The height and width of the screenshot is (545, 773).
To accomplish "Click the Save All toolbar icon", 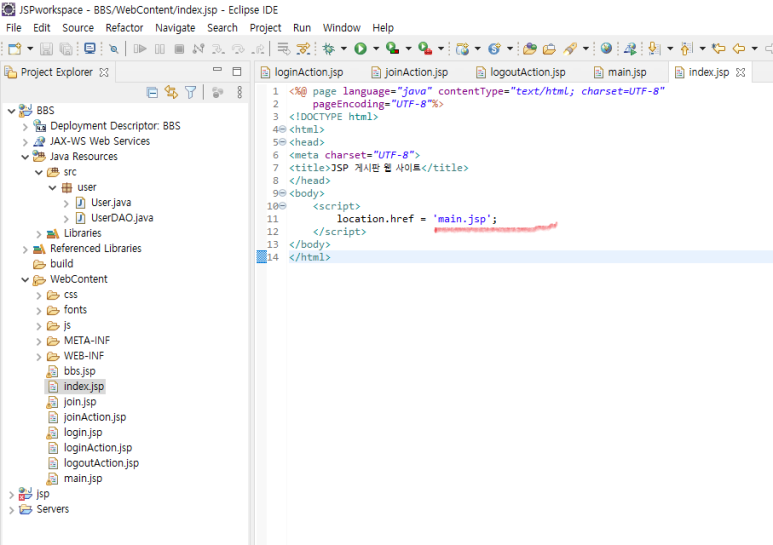I will pos(66,48).
